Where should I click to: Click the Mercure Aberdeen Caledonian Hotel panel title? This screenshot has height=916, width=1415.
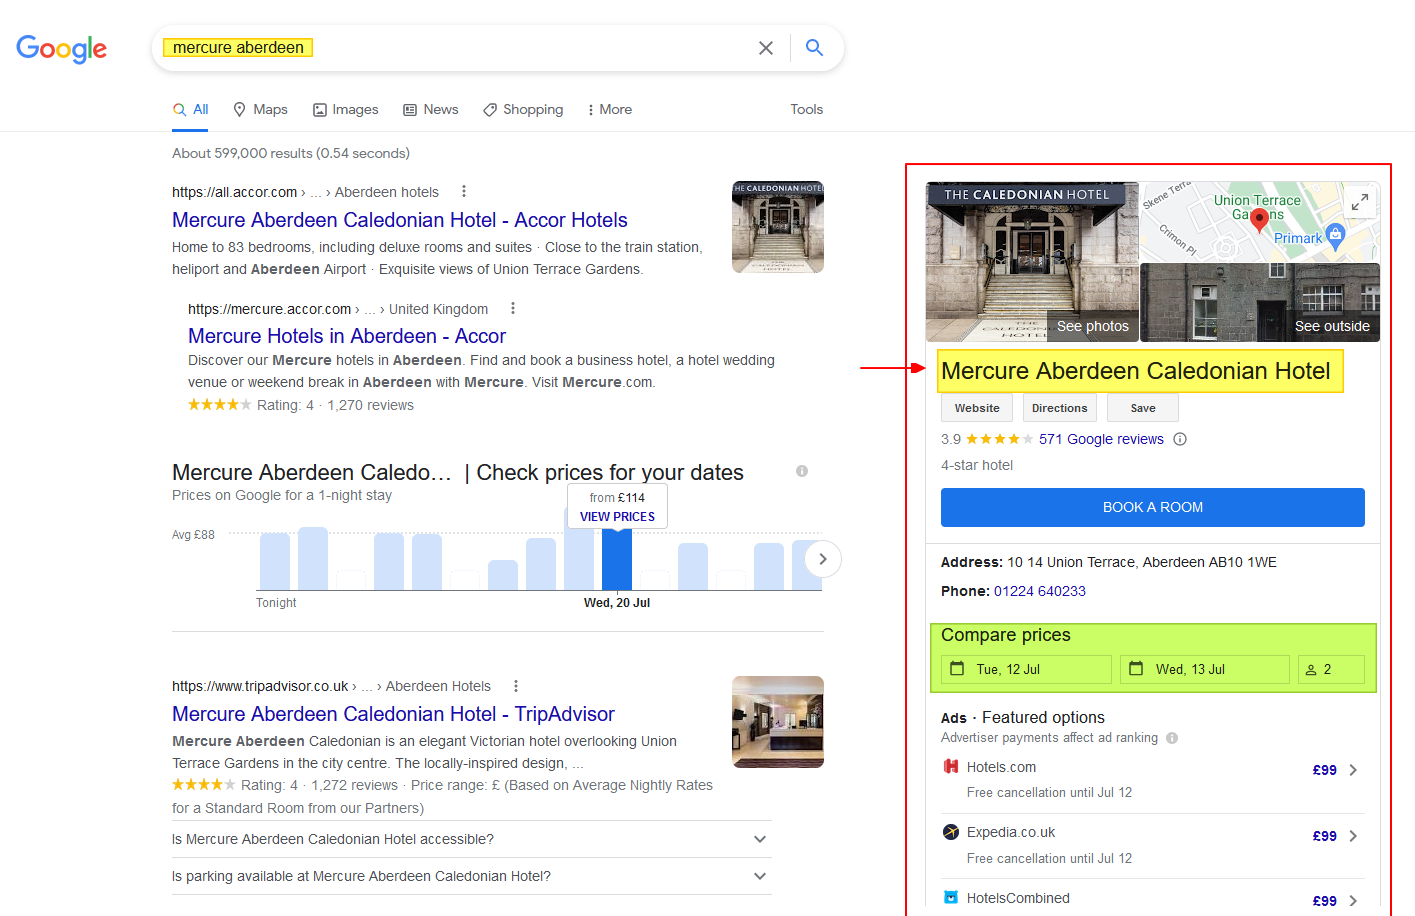(1136, 371)
